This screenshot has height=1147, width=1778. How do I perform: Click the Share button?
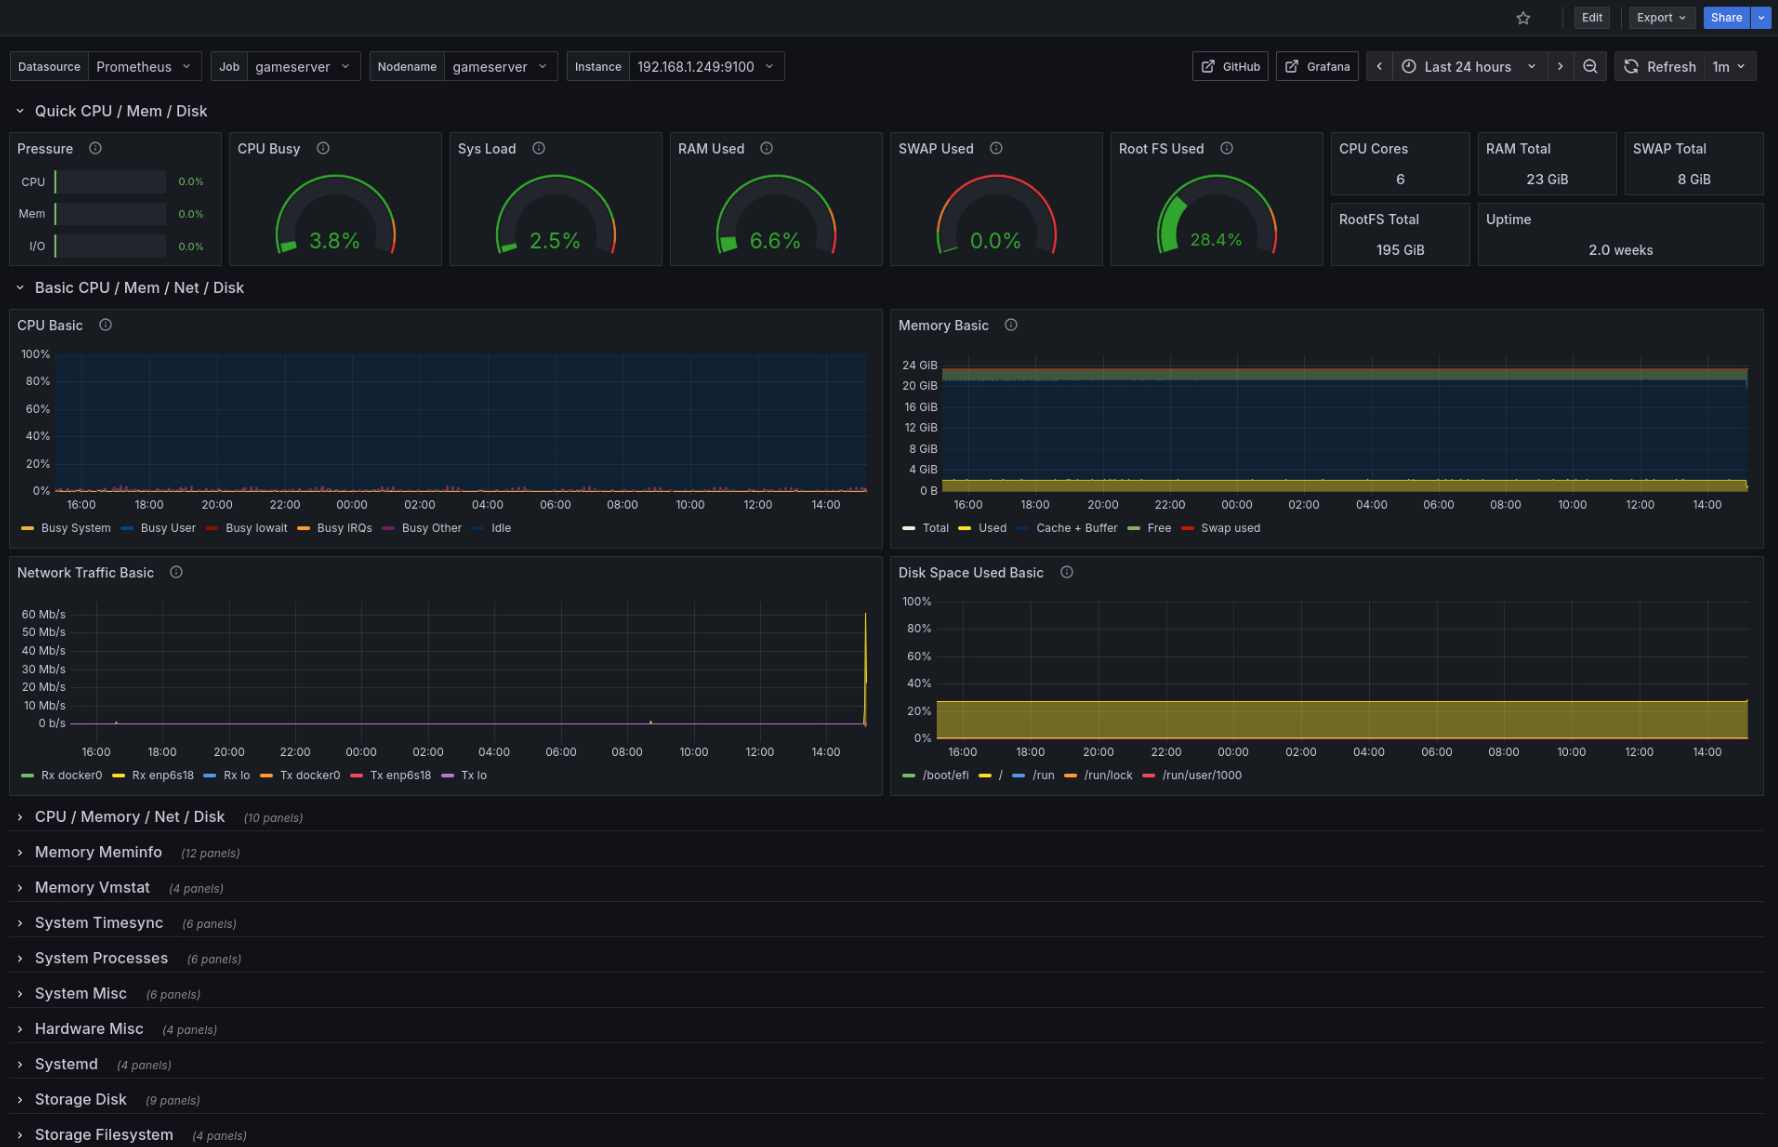1726,17
